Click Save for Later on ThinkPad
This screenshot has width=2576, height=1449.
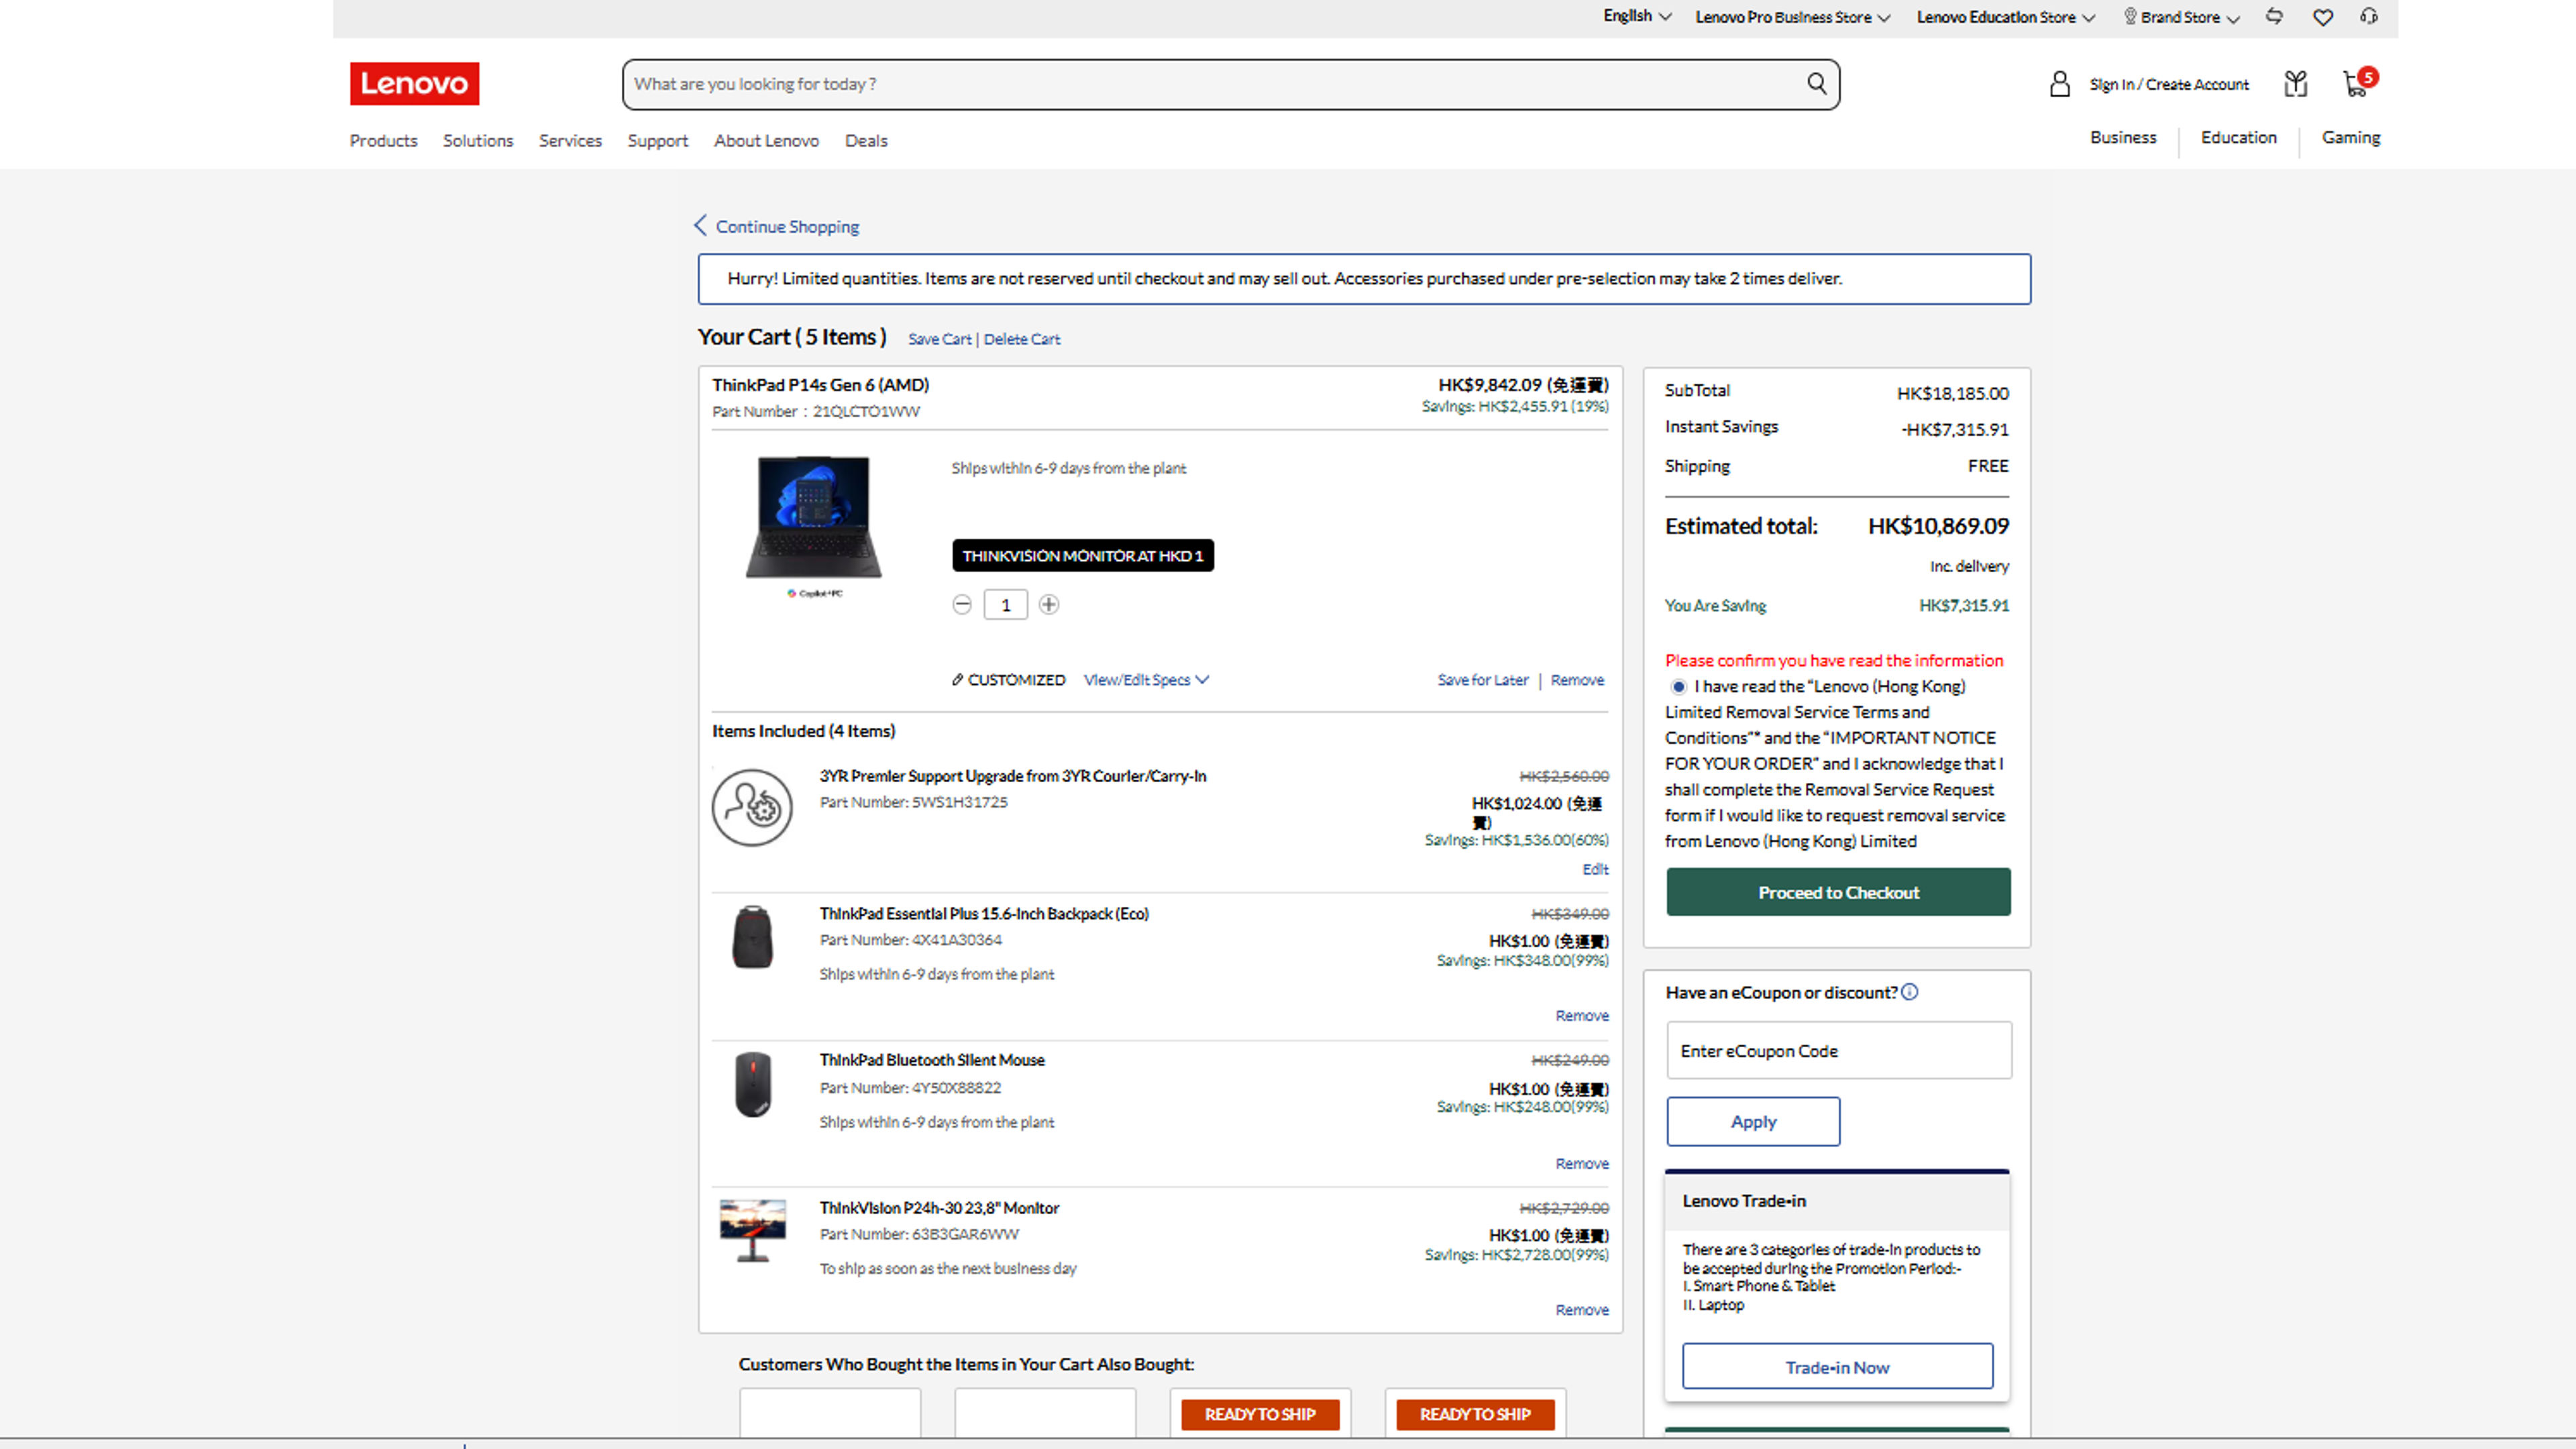(1482, 680)
